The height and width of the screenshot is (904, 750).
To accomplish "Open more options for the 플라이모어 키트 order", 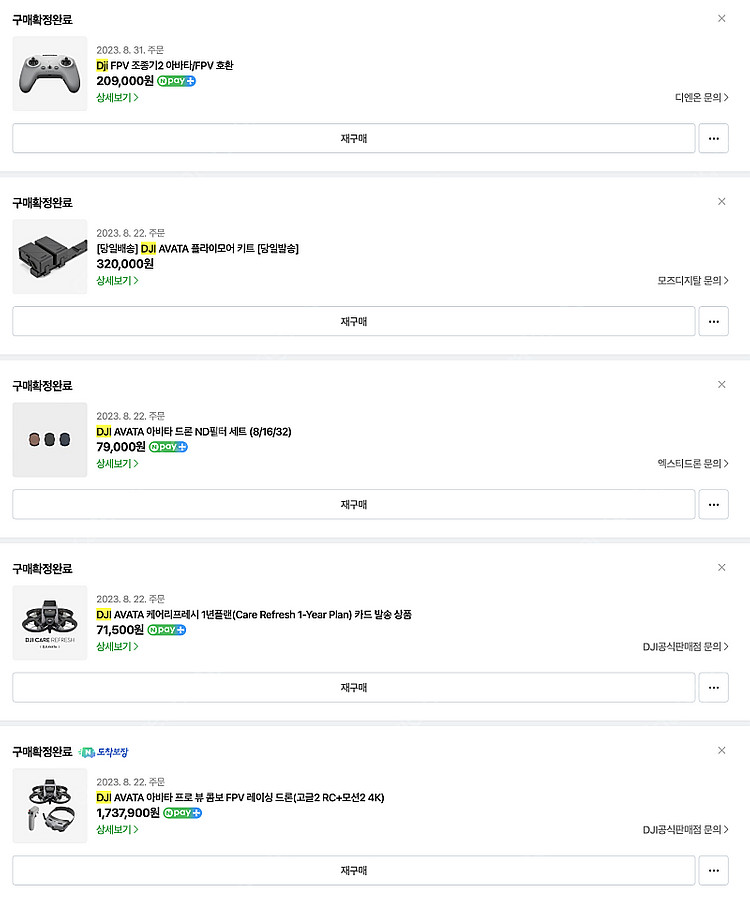I will click(x=713, y=322).
